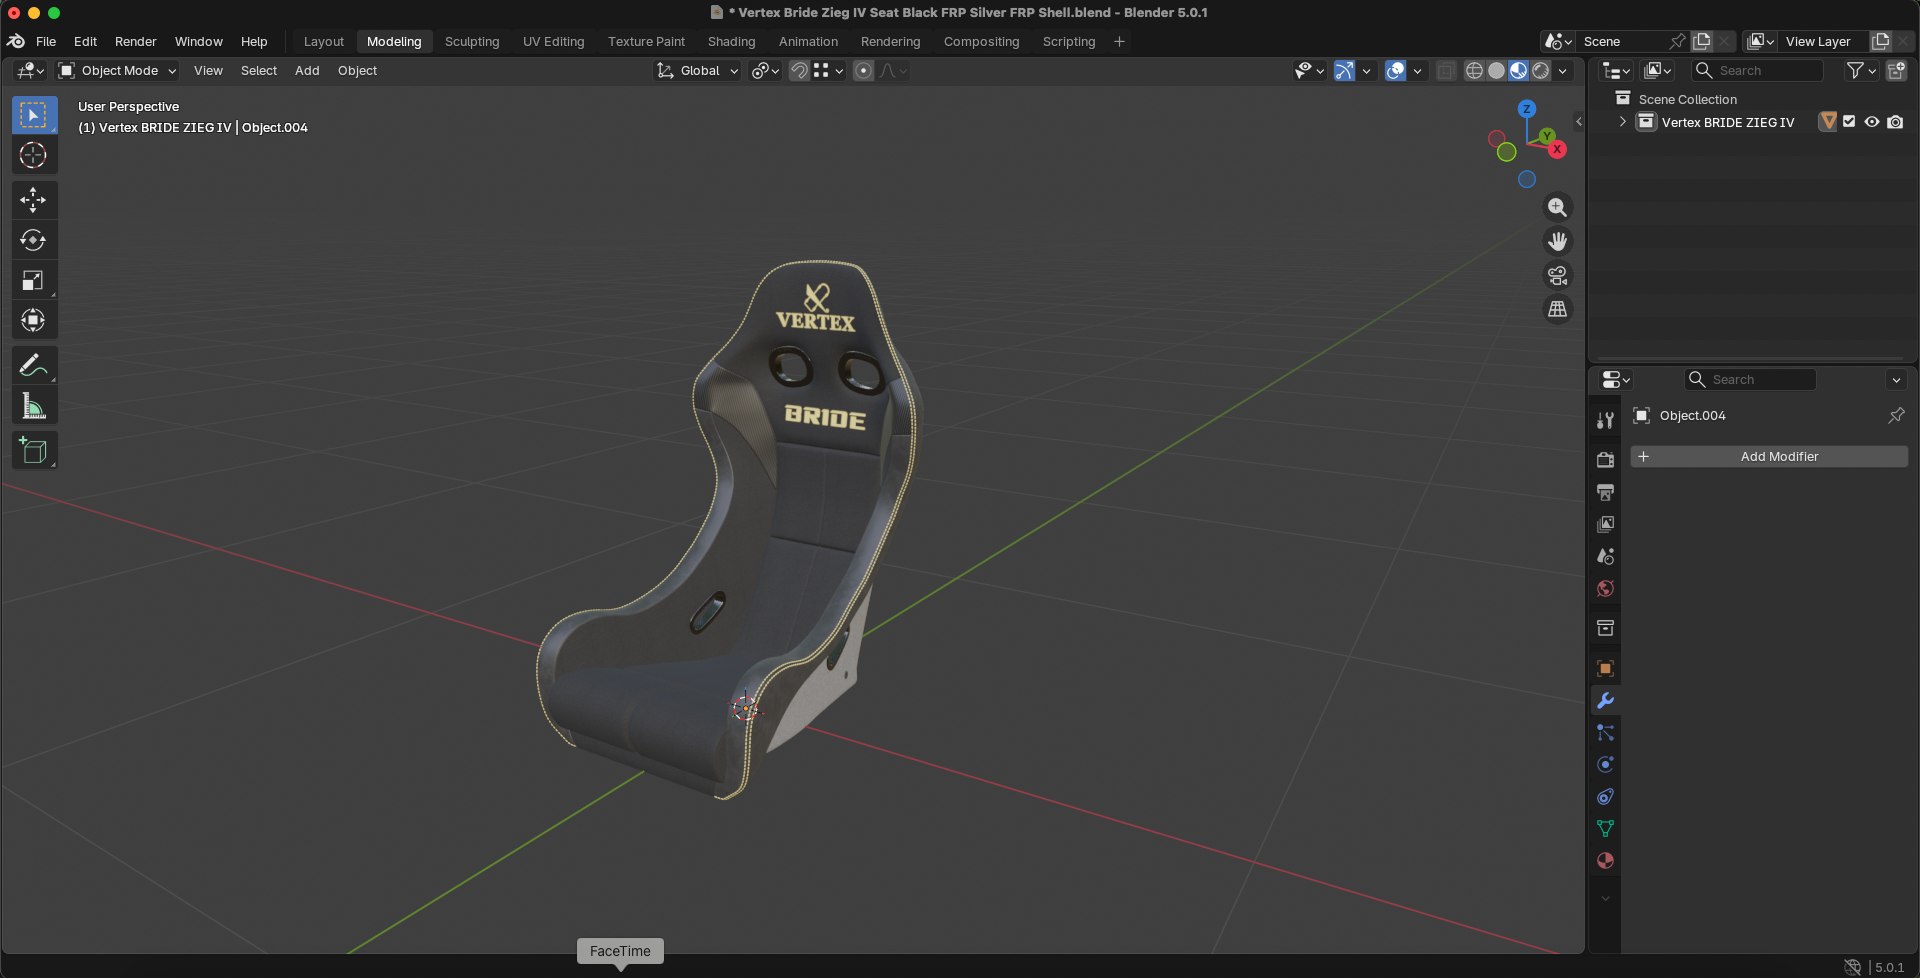The image size is (1920, 978).
Task: Switch to solid viewport shading
Action: [1496, 70]
